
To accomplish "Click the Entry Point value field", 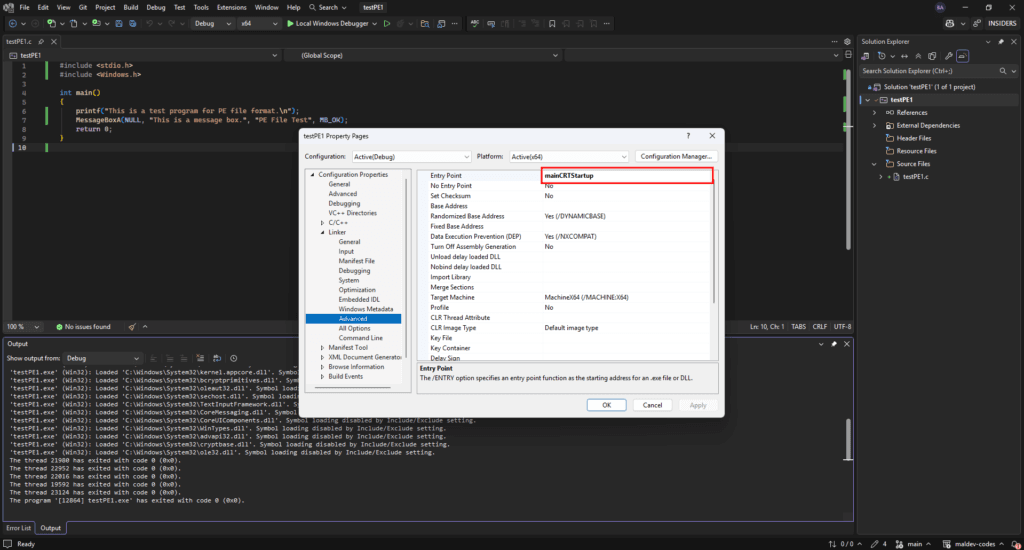I will [626, 176].
